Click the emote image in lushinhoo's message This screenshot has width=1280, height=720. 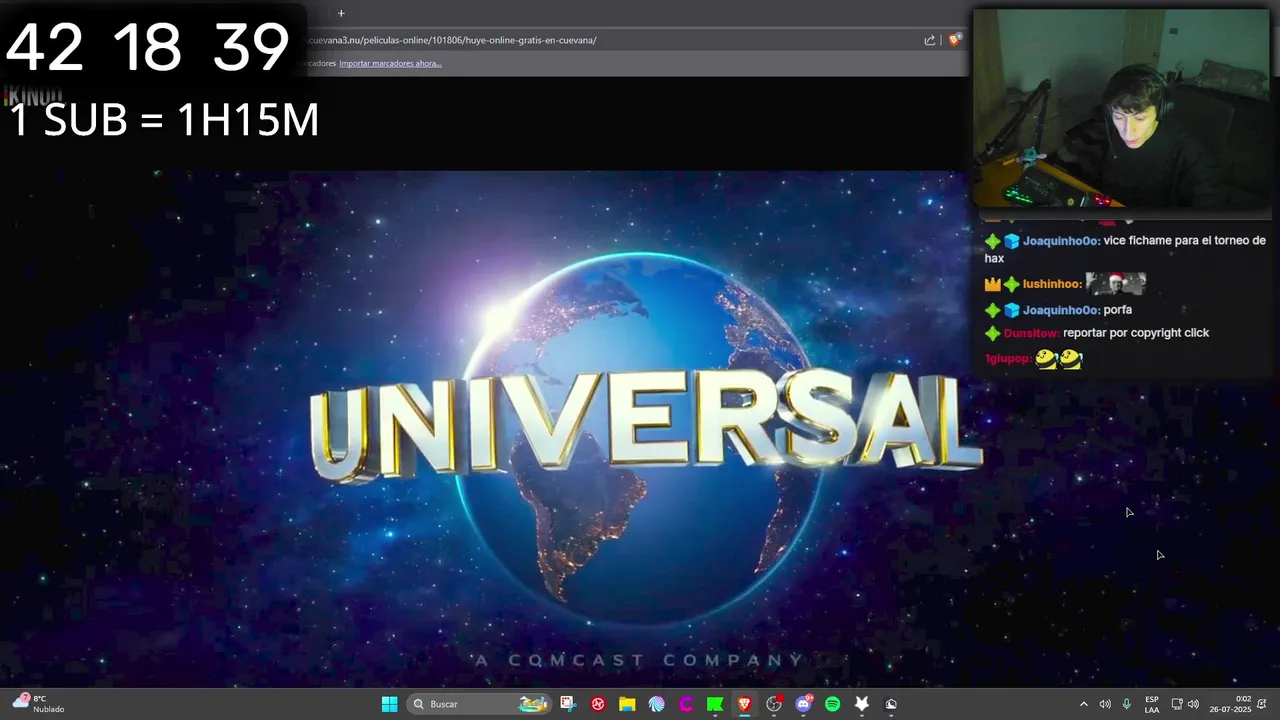pyautogui.click(x=1115, y=283)
